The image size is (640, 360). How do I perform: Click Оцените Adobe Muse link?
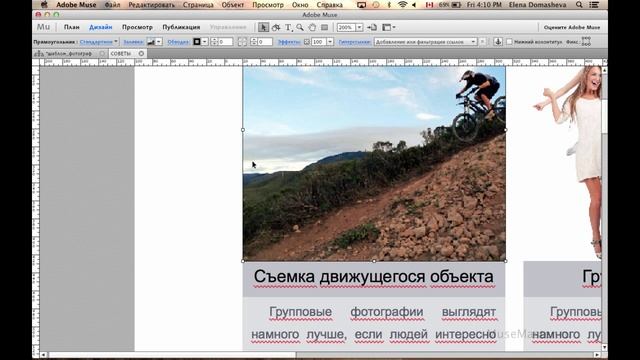pyautogui.click(x=572, y=27)
